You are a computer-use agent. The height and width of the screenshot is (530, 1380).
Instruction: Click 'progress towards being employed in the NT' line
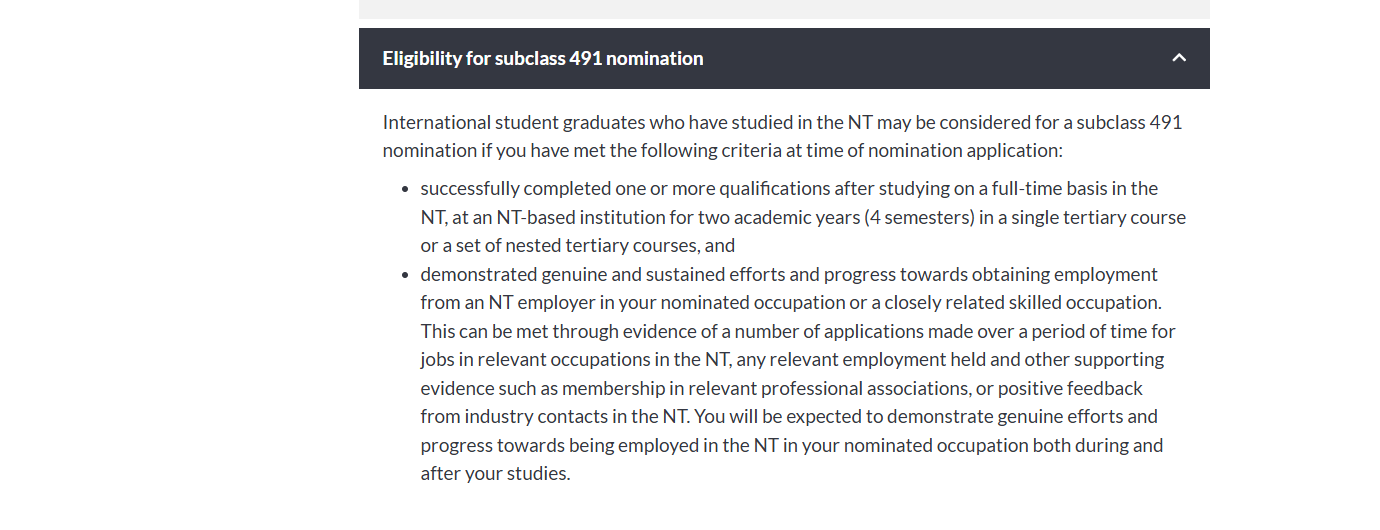click(792, 445)
